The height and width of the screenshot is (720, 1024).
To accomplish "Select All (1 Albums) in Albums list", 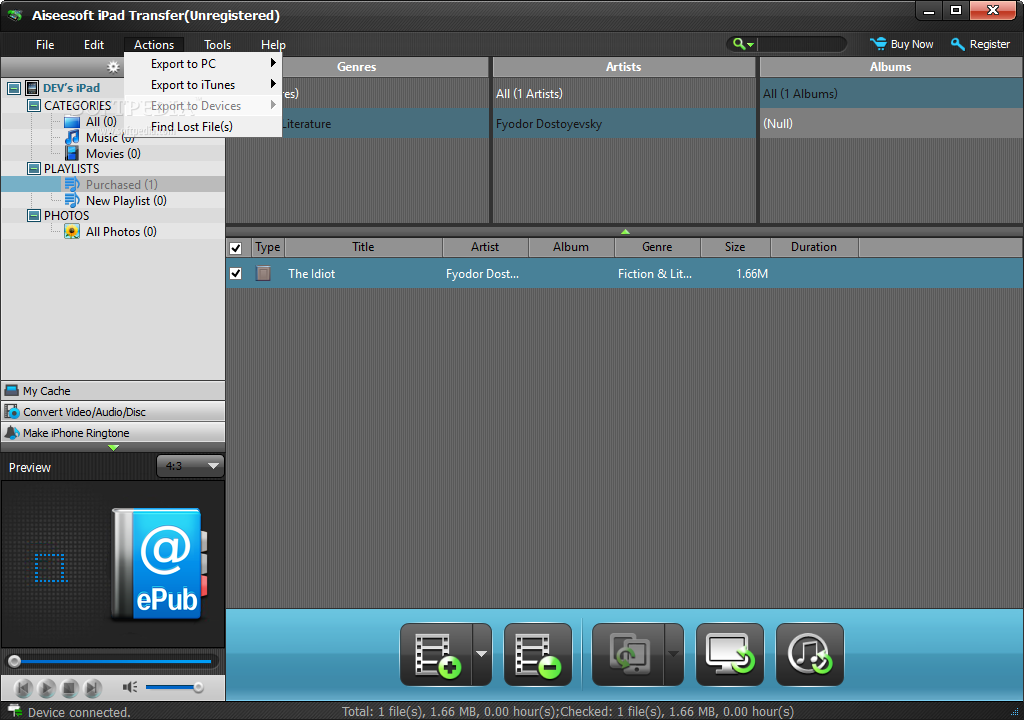I will [x=891, y=93].
